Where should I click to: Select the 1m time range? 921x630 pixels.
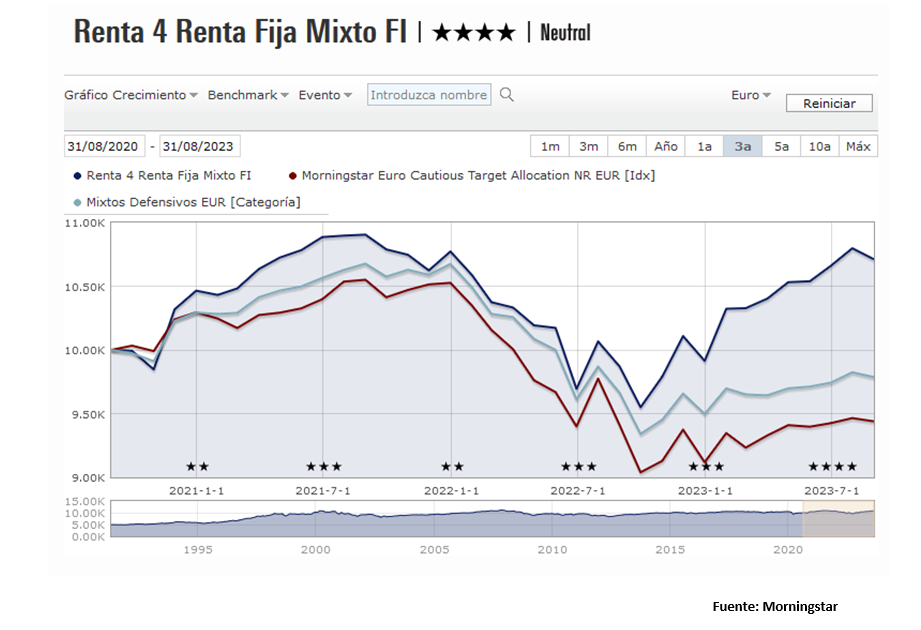[x=550, y=146]
